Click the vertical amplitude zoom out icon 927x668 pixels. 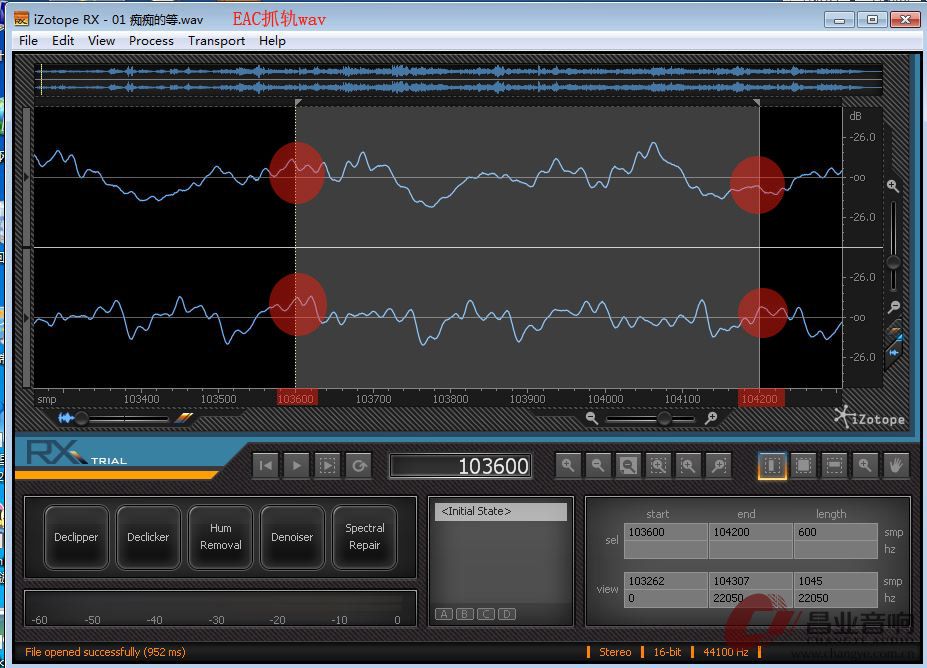[x=893, y=306]
